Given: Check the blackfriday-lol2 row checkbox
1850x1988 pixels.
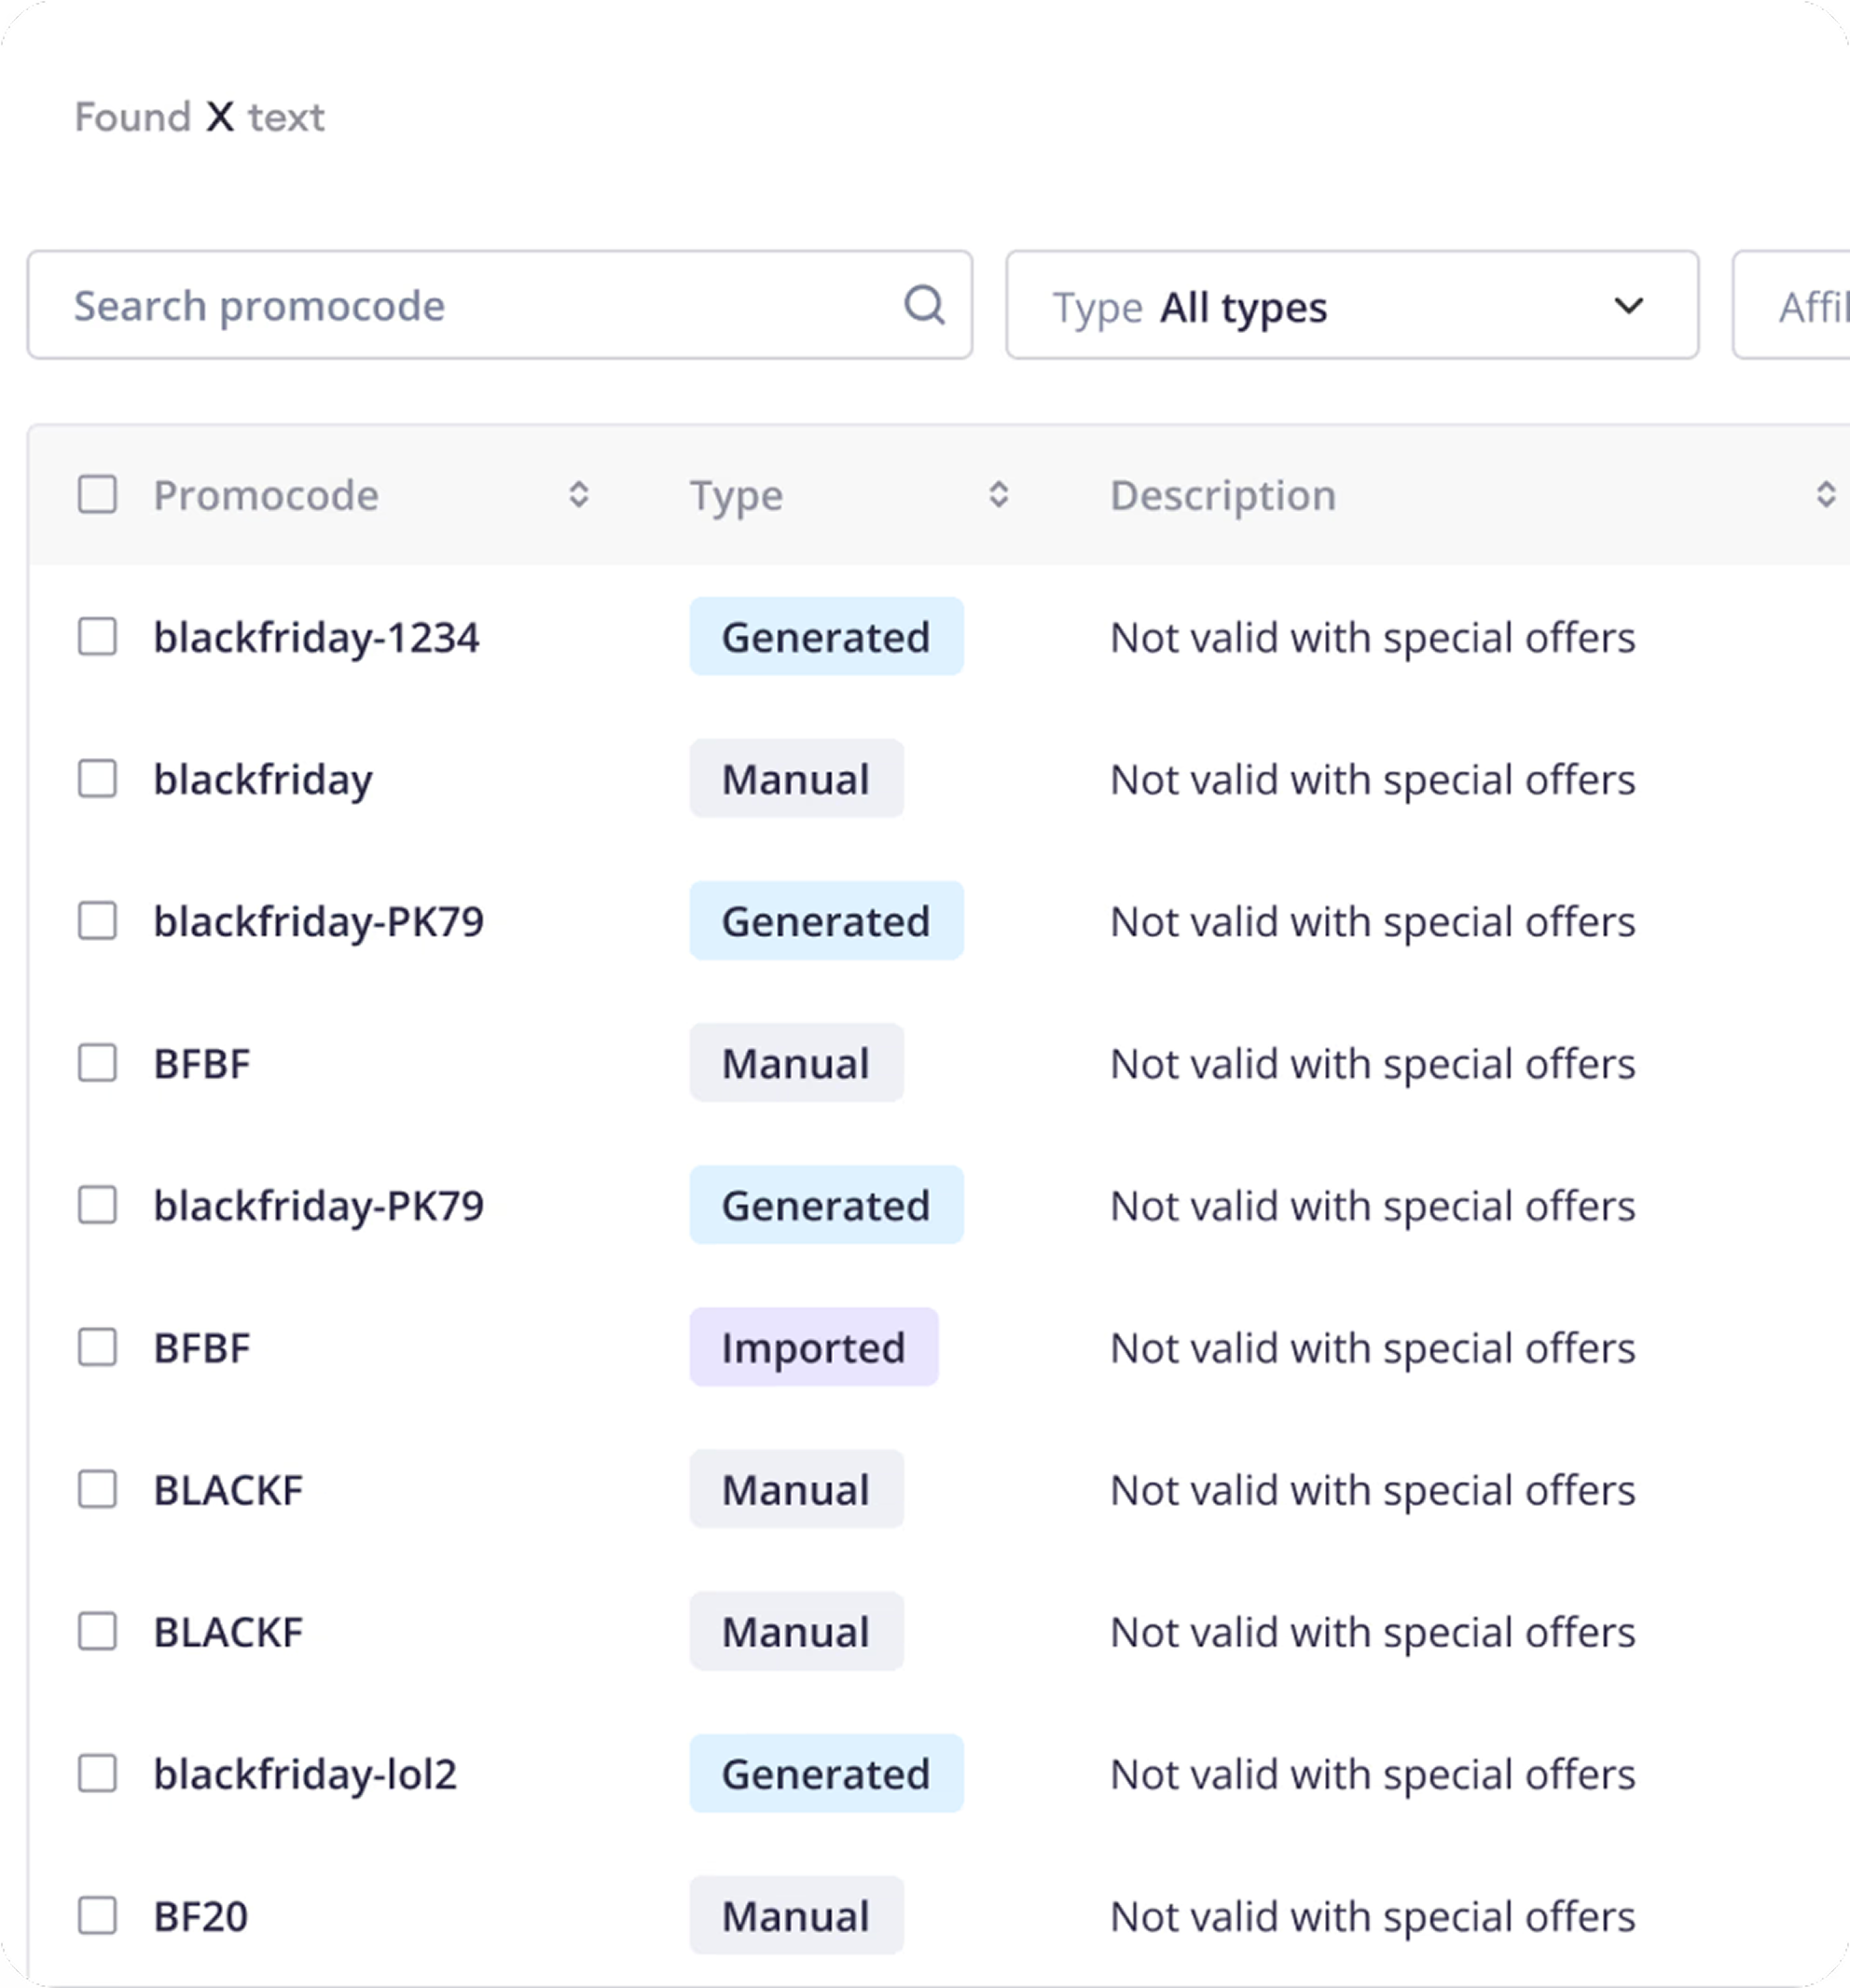Looking at the screenshot, I should 97,1773.
